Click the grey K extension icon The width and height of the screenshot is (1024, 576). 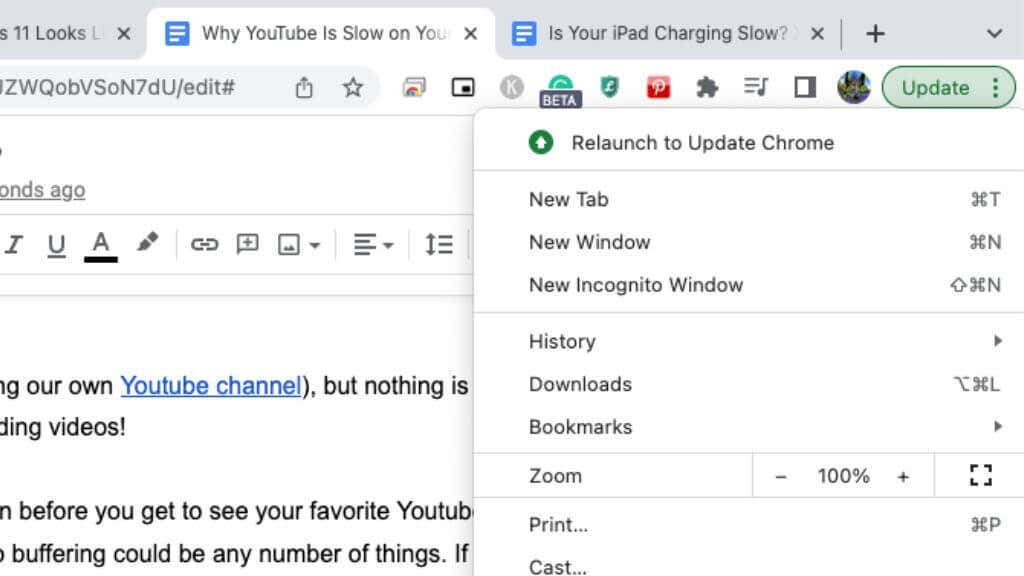click(x=511, y=87)
